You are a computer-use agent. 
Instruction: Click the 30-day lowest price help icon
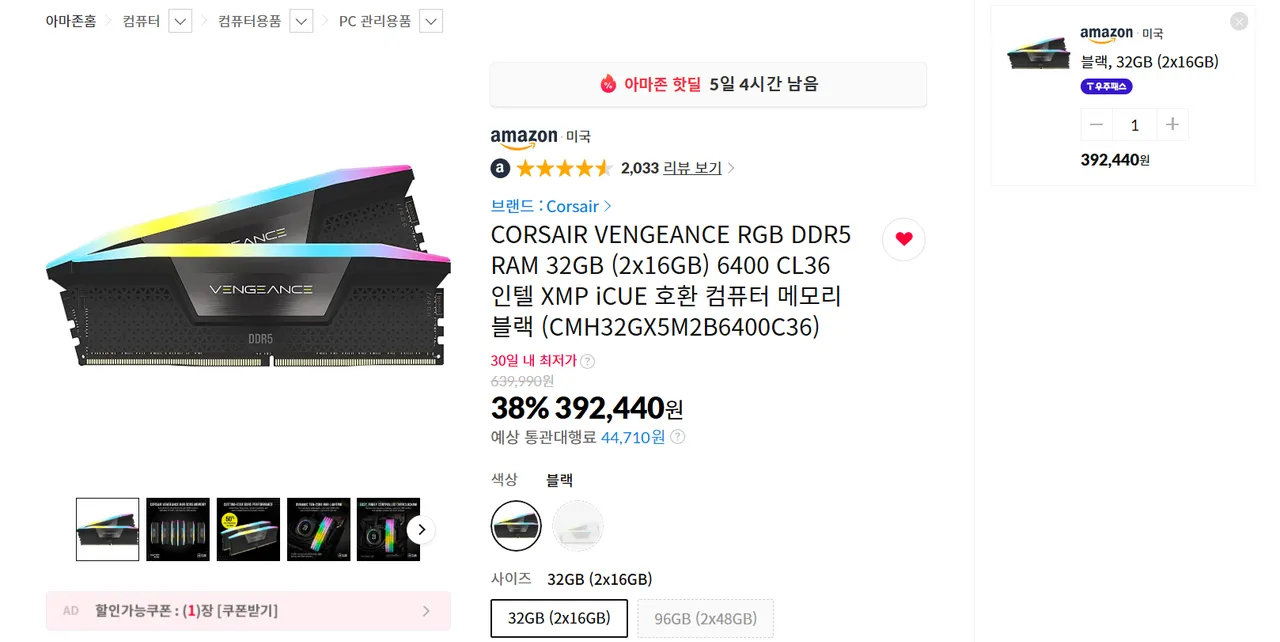588,361
